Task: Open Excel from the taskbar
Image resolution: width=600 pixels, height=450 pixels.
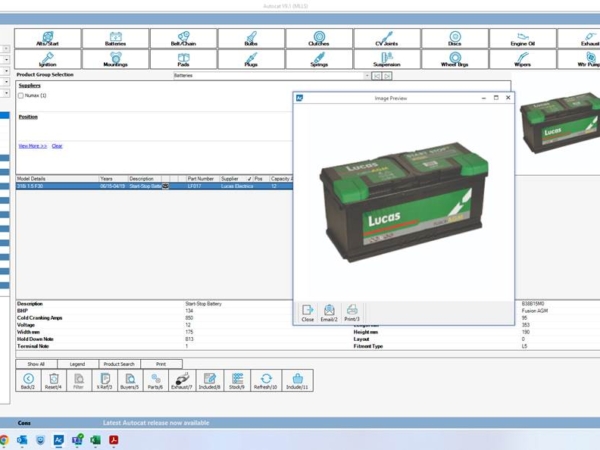Action: 95,440
